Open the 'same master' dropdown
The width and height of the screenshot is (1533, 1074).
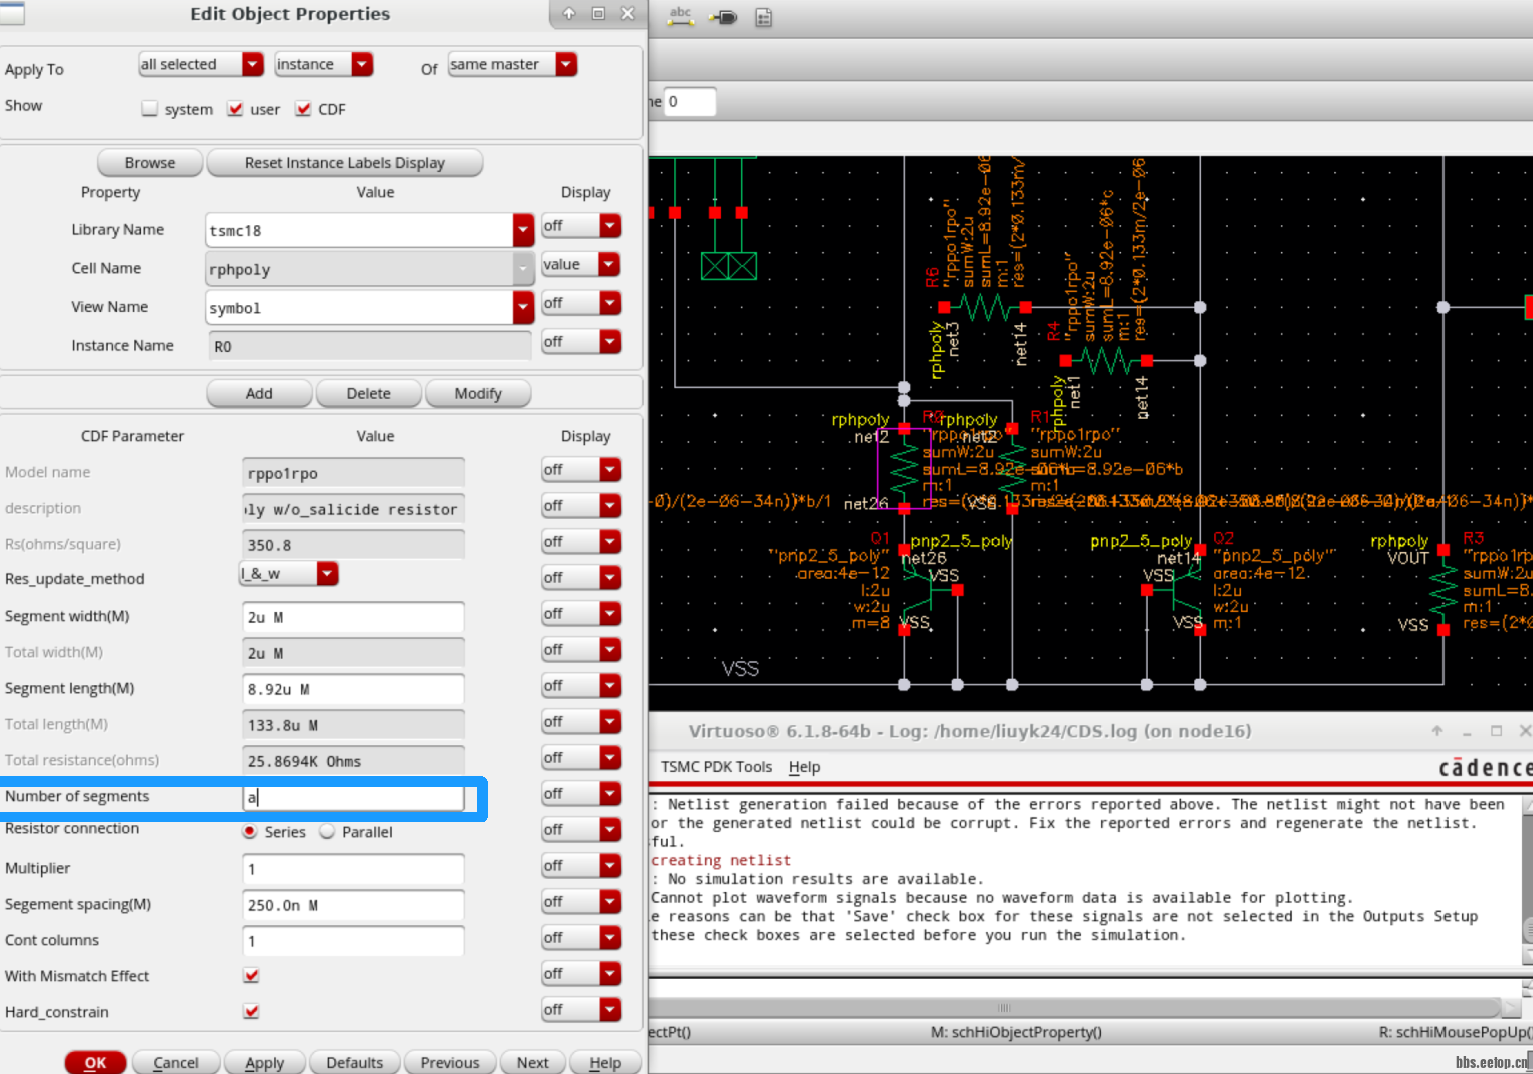512,64
